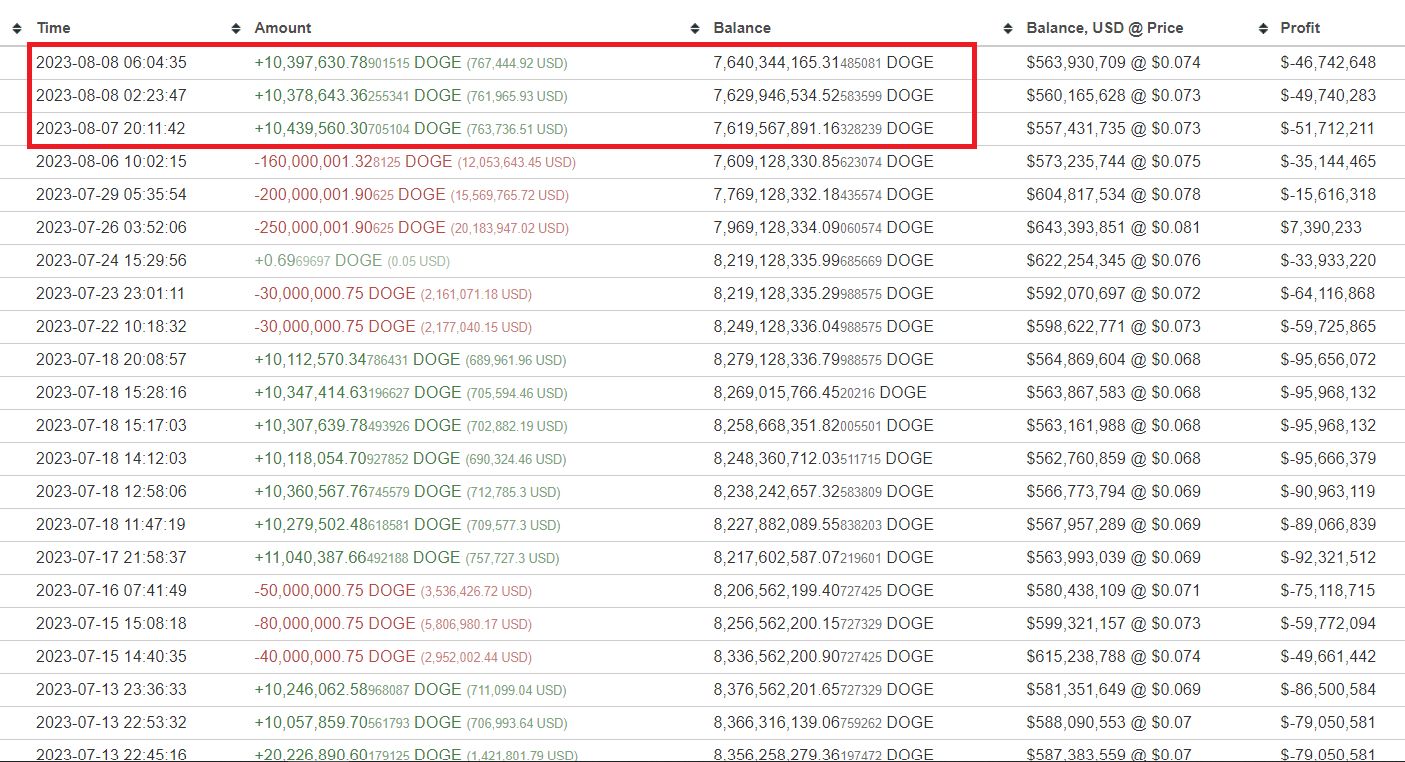1405x762 pixels.
Task: Click the positive profit value $7,390,233
Action: point(1321,227)
